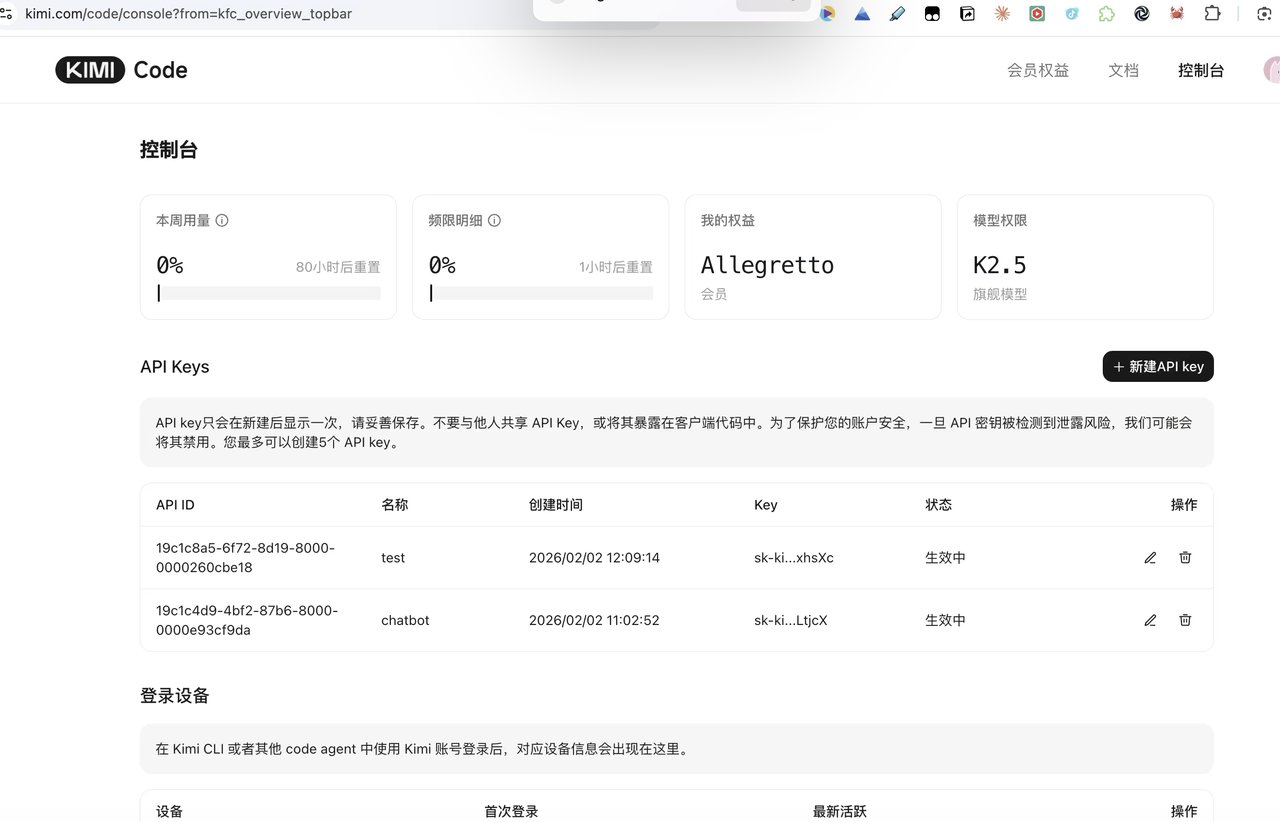Open the green puzzle piece extension
This screenshot has width=1280, height=822.
[1107, 14]
